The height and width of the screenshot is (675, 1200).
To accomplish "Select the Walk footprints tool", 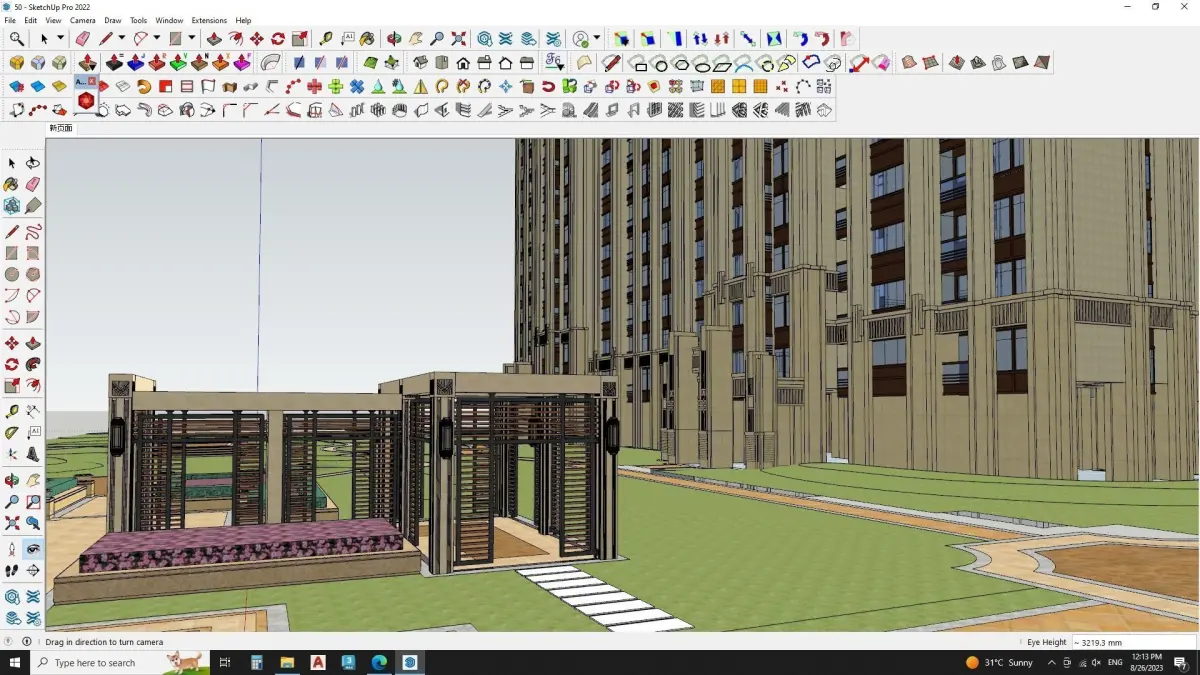I will [12, 571].
